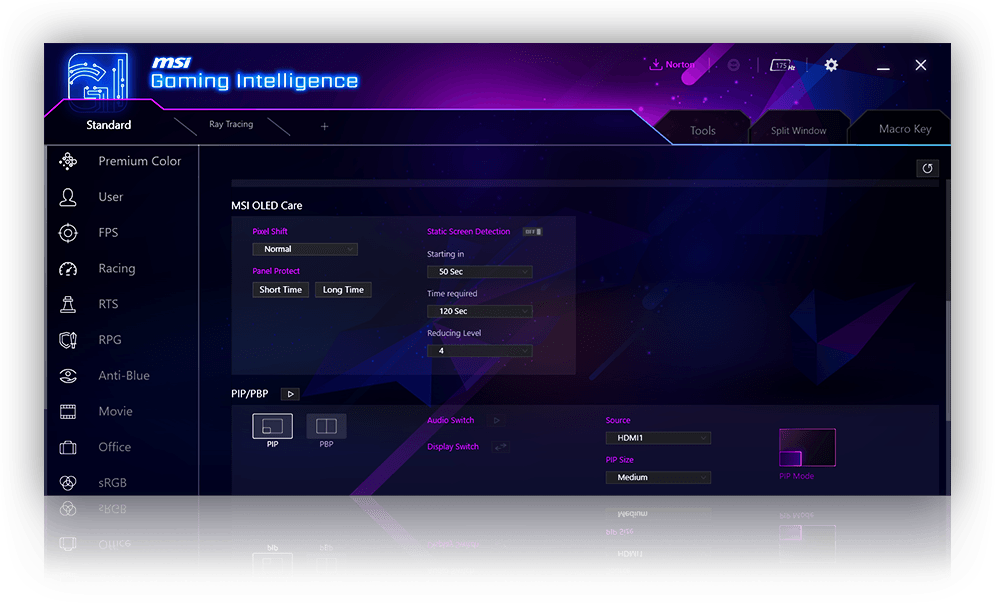Start PIP/PBP with the play button
Image resolution: width=995 pixels, height=603 pixels.
[290, 394]
